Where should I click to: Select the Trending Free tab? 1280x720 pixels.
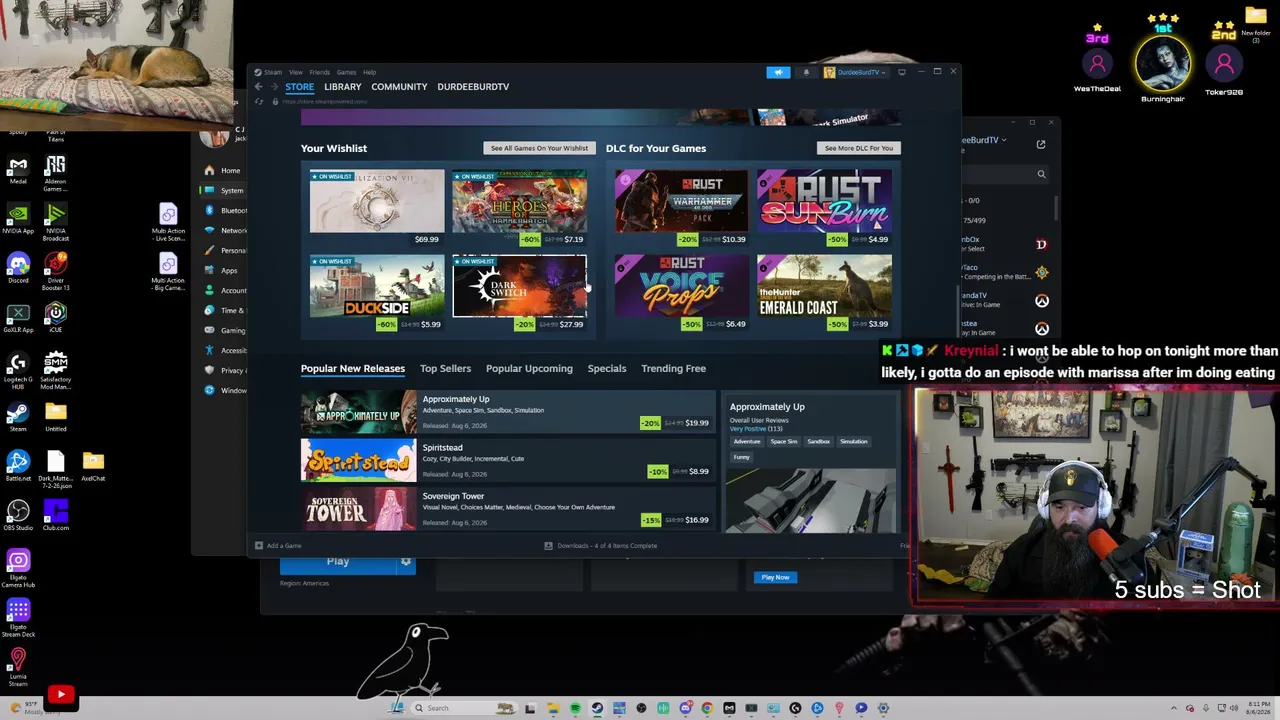(673, 369)
